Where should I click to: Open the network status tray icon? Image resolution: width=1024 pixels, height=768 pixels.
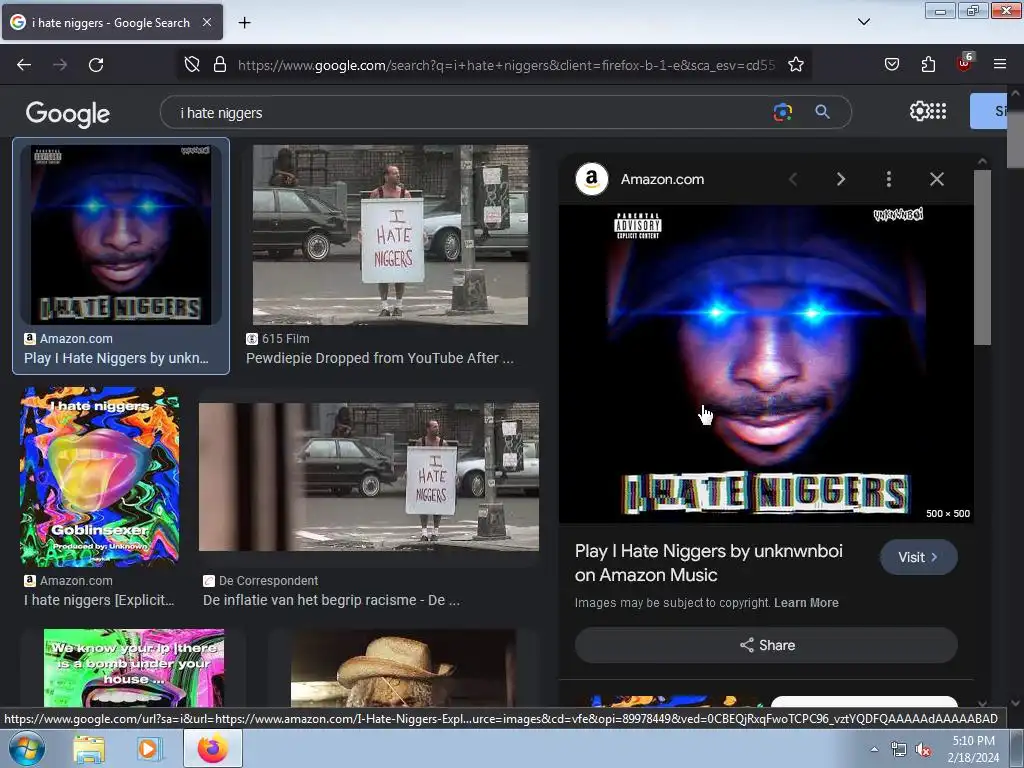tap(899, 750)
